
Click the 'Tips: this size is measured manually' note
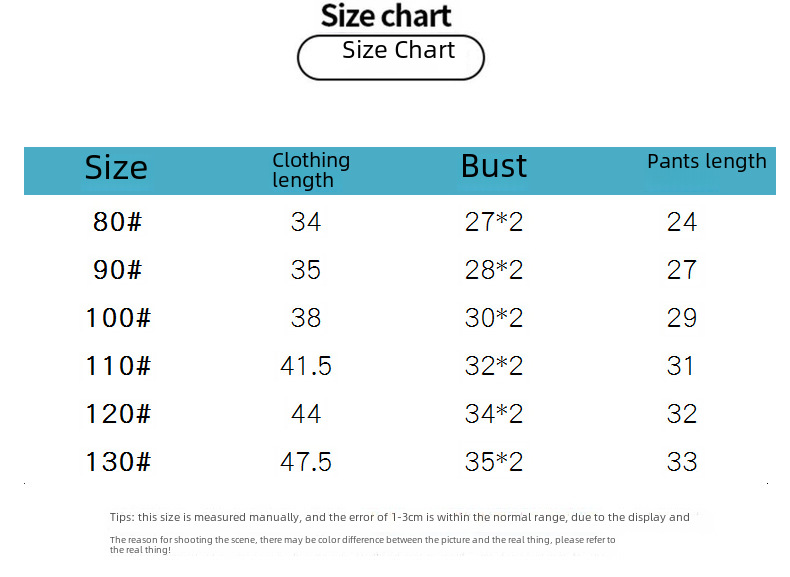tap(400, 518)
